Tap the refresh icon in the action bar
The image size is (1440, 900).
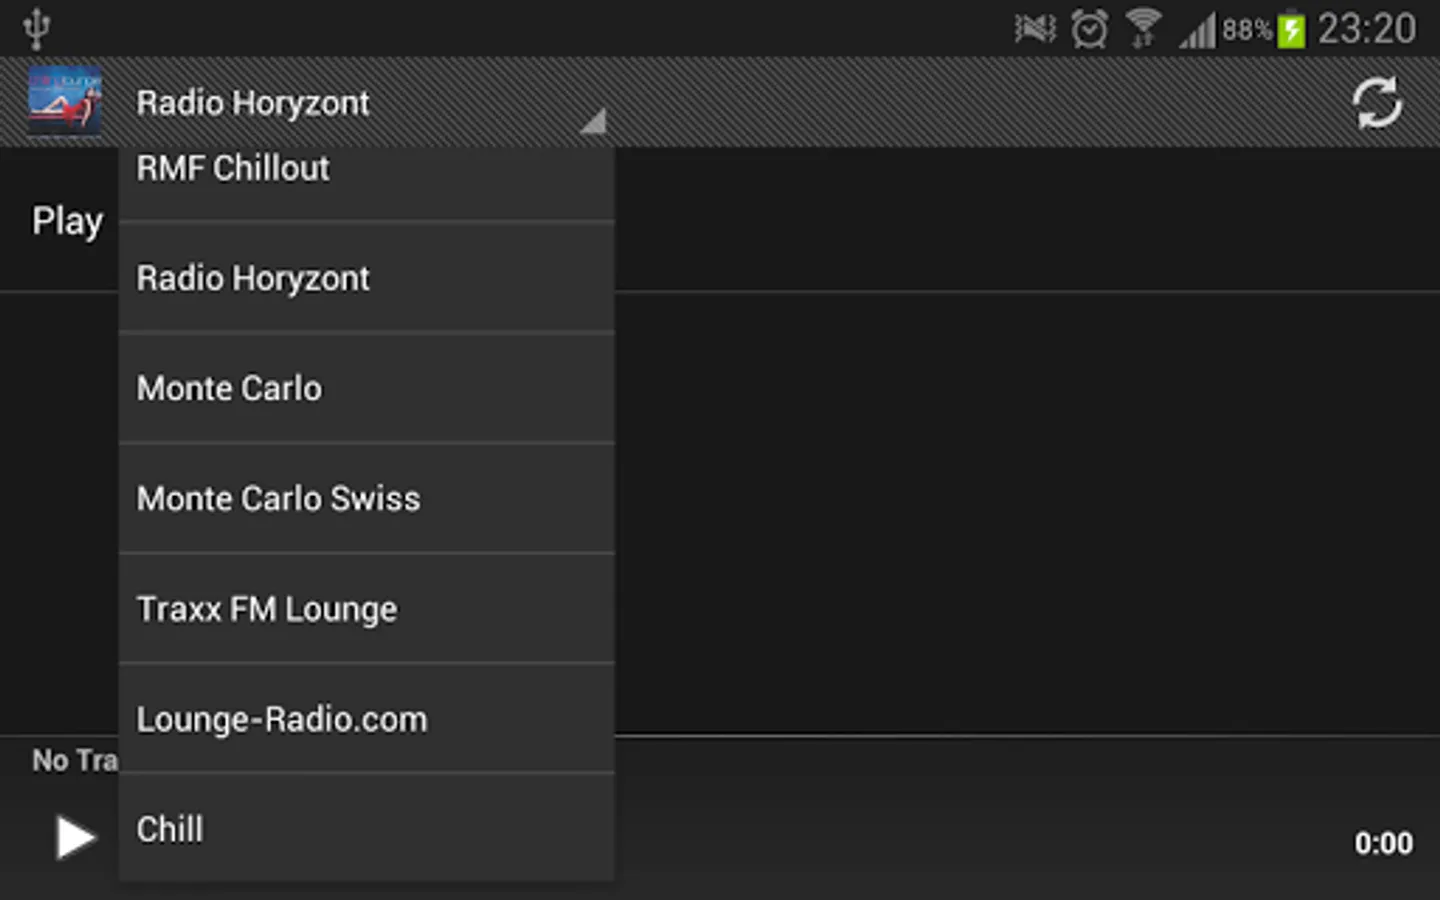pyautogui.click(x=1377, y=103)
